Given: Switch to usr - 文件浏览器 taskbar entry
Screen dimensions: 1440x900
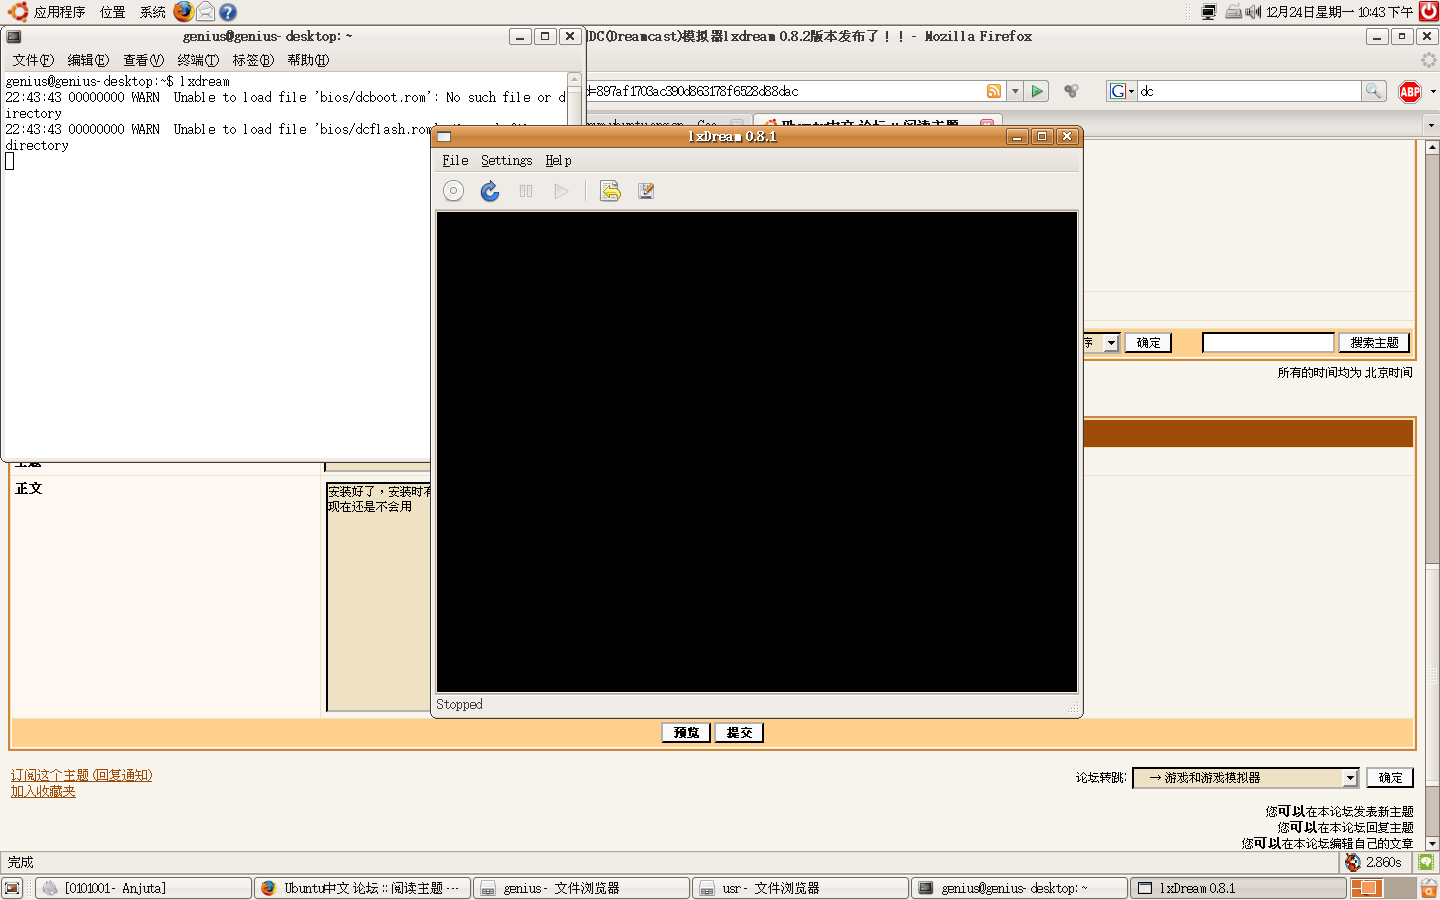Looking at the screenshot, I should pos(801,888).
